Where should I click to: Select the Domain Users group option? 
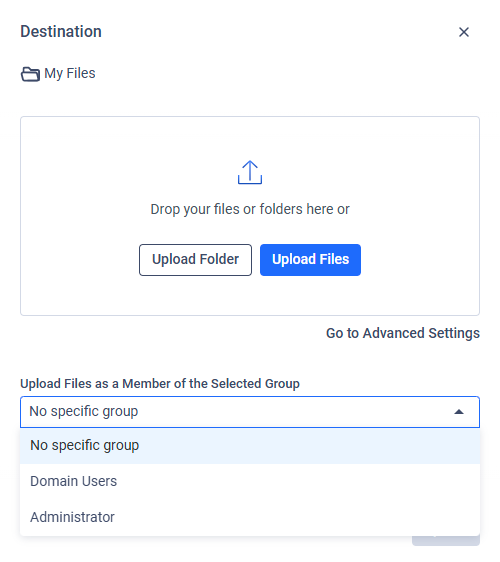250,481
